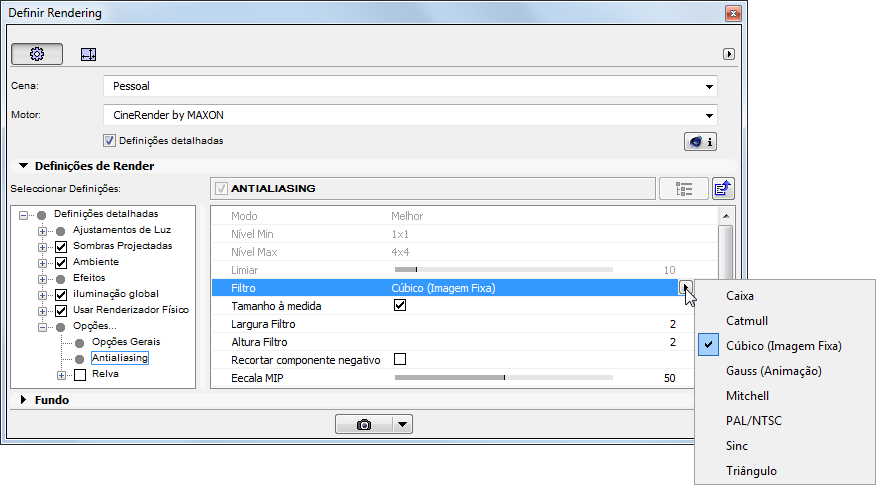Image resolution: width=876 pixels, height=485 pixels.
Task: Click the import settings icon with blue arrow
Action: pos(723,189)
